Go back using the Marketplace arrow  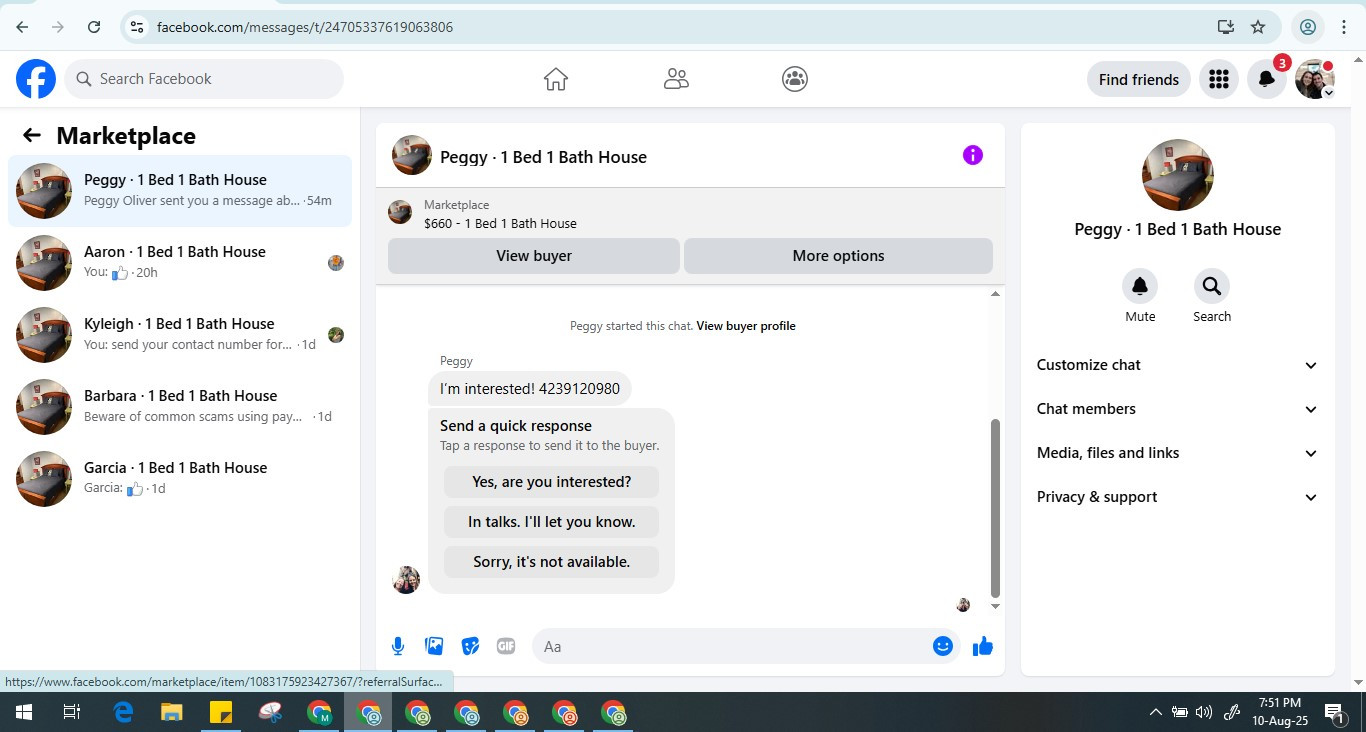pyautogui.click(x=32, y=136)
